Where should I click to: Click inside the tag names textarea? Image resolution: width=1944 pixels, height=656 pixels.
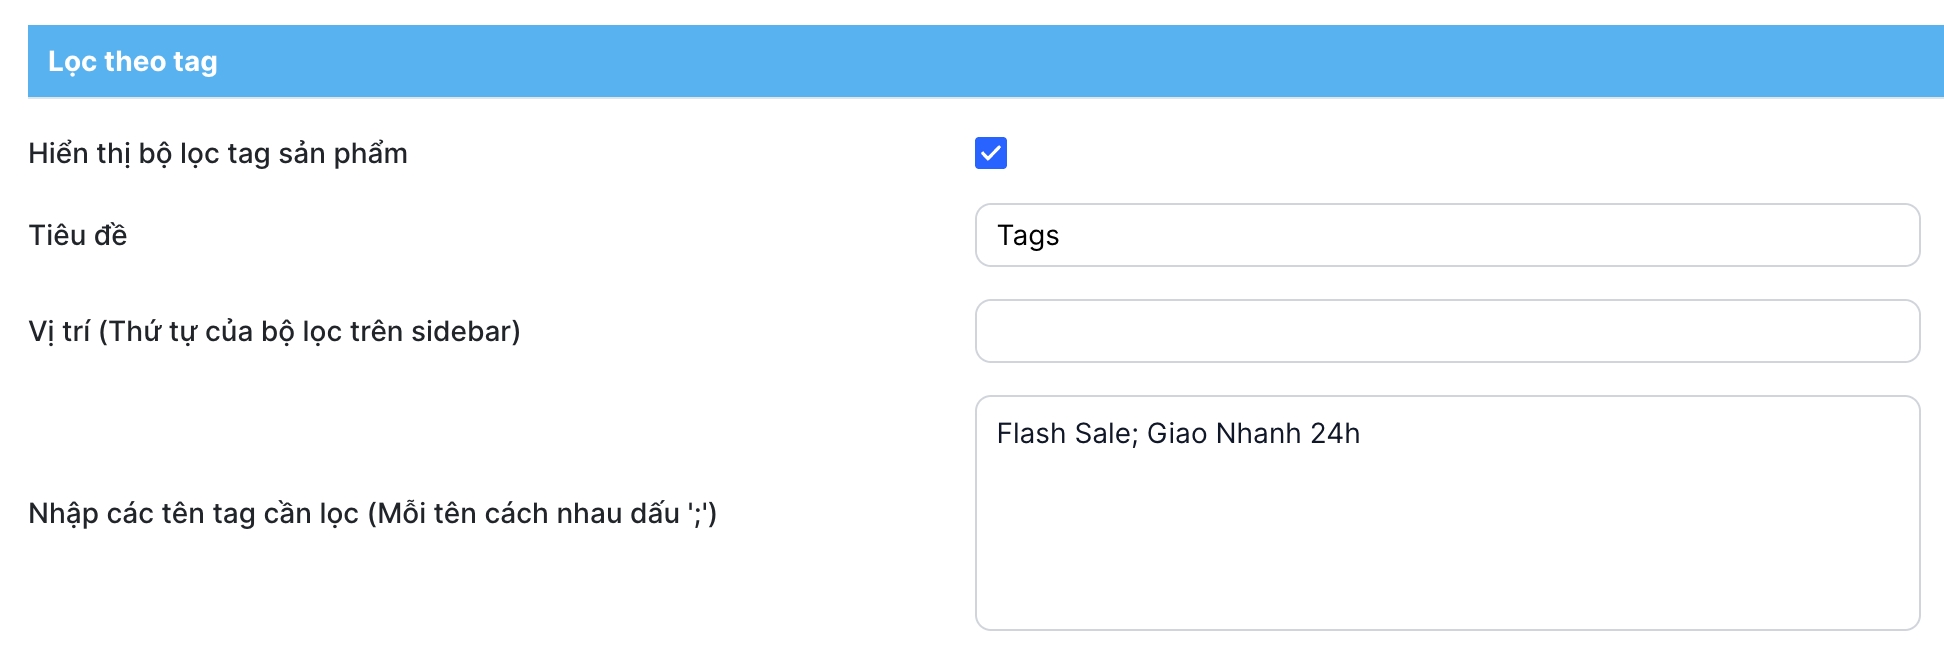[x=1446, y=512]
